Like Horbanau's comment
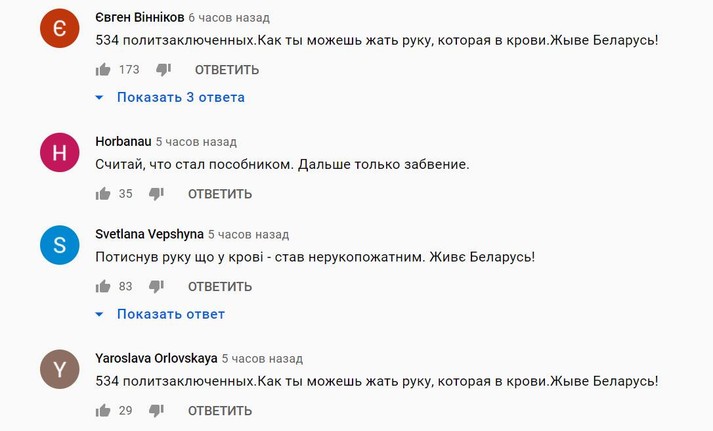The height and width of the screenshot is (431, 713). (103, 194)
